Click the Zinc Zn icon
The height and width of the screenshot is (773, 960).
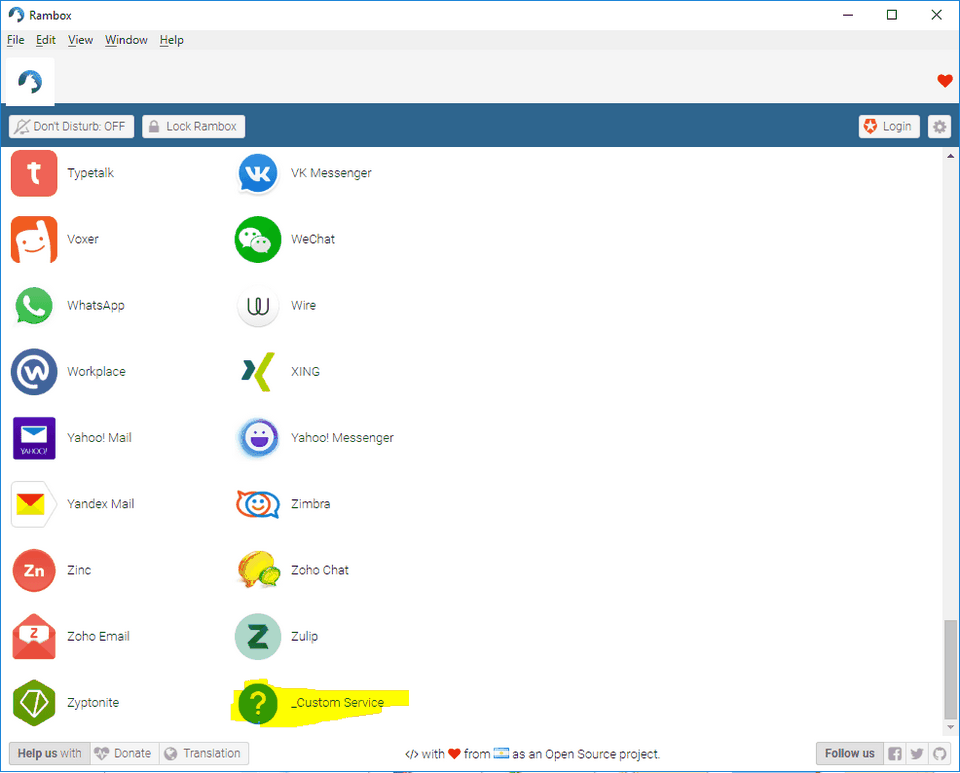pos(34,570)
